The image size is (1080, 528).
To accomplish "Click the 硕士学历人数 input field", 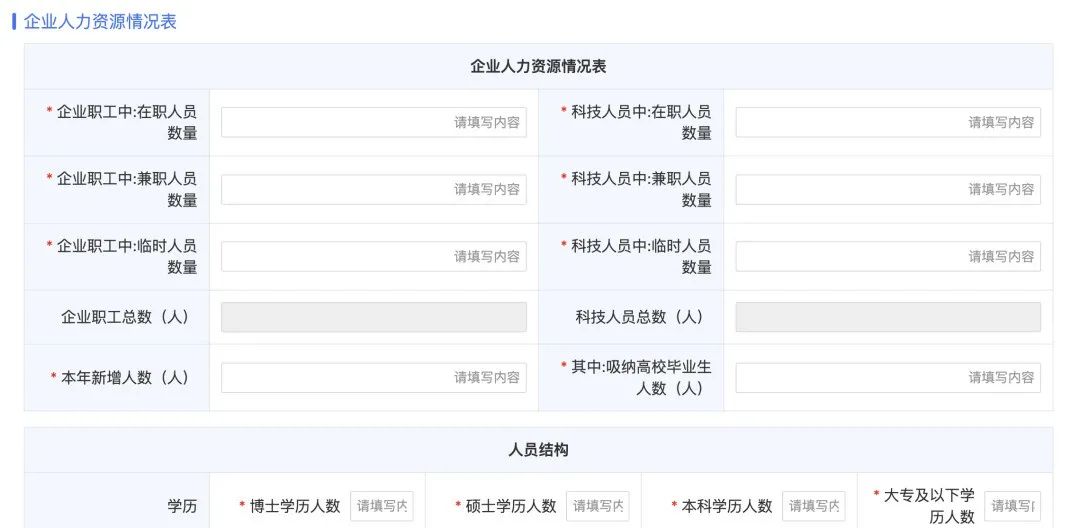I will (597, 506).
